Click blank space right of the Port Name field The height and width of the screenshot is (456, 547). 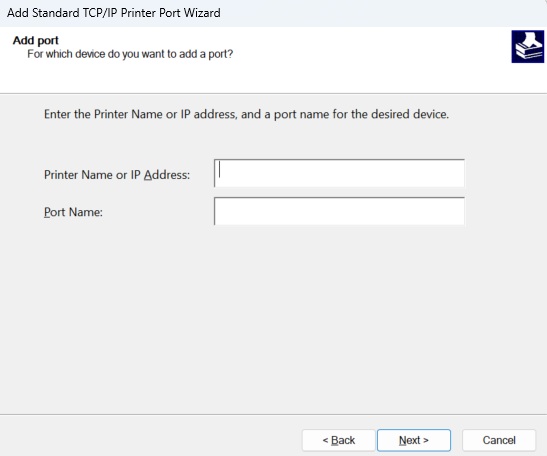point(506,211)
